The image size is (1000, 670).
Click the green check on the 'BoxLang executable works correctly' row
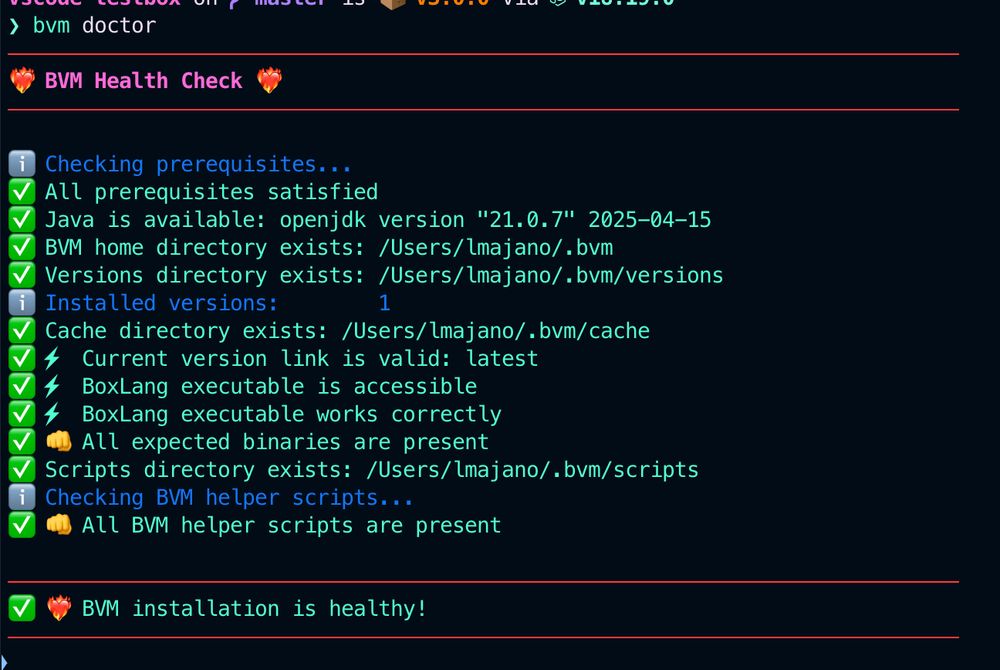pyautogui.click(x=22, y=414)
